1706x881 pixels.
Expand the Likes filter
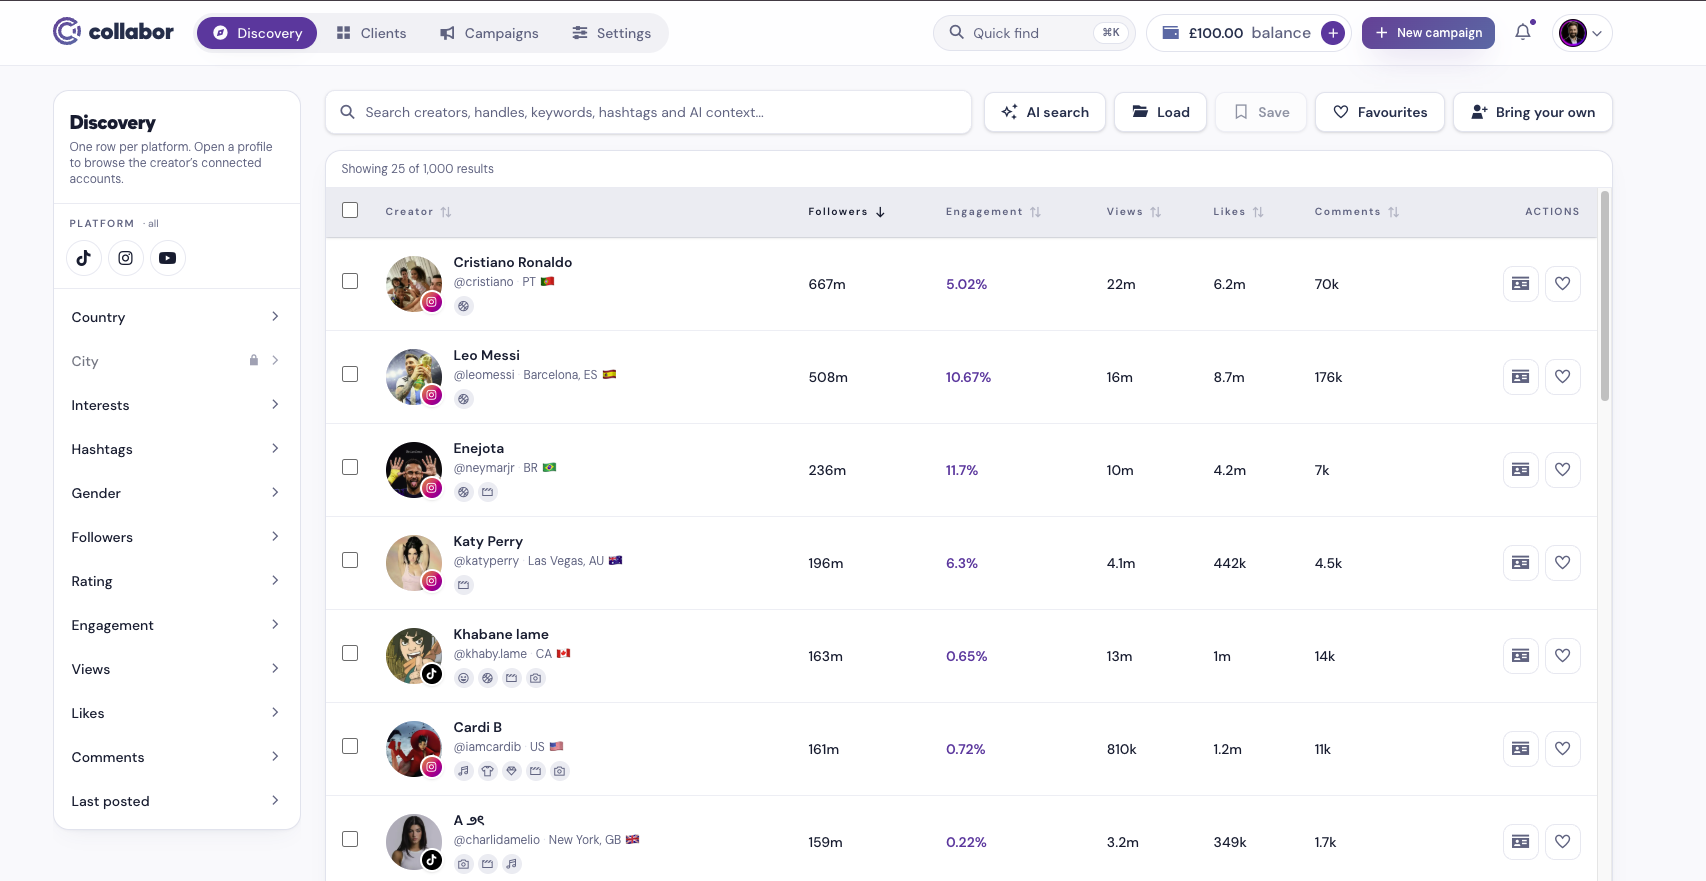176,713
